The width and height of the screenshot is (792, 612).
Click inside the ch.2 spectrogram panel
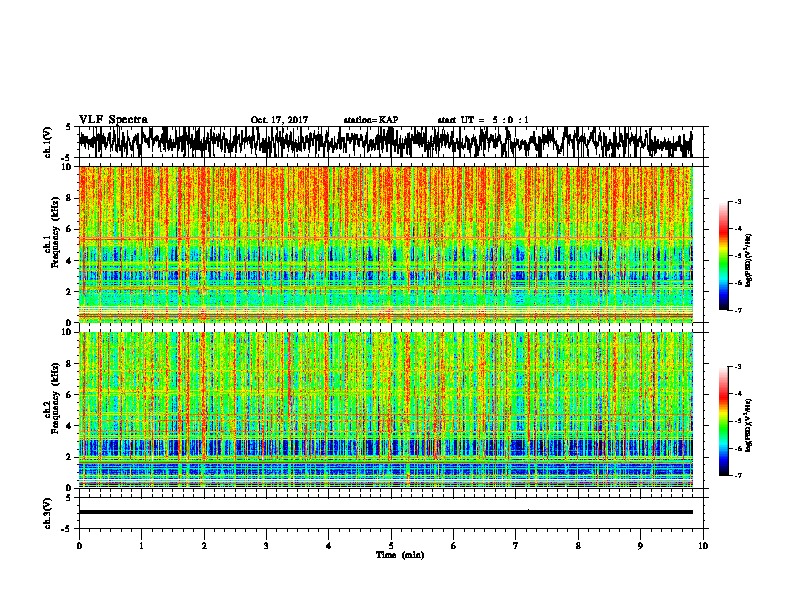386,410
